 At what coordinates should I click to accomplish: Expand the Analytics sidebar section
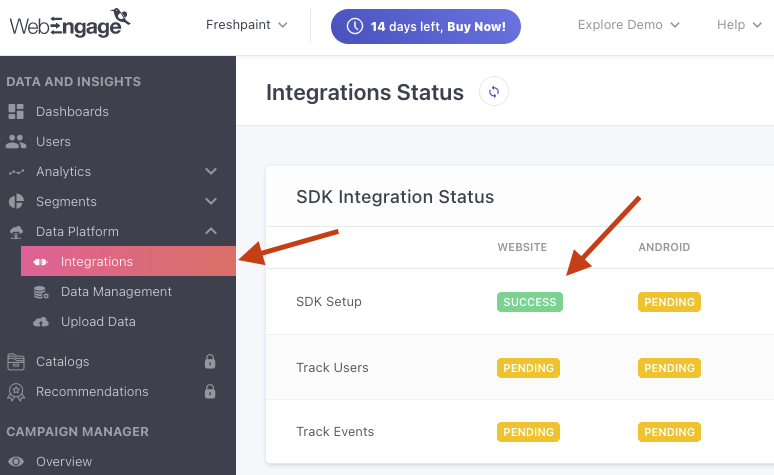click(211, 171)
